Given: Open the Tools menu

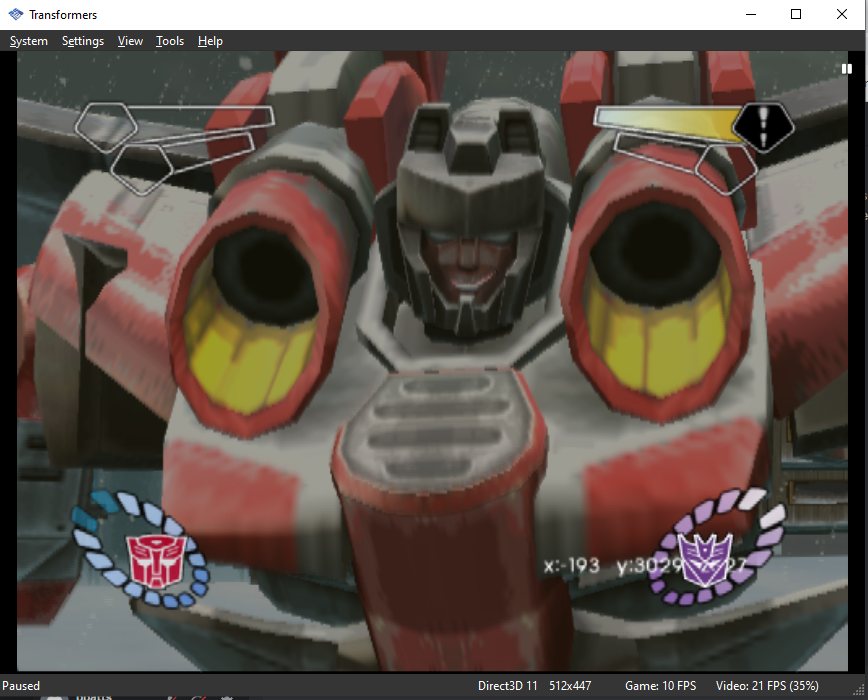Looking at the screenshot, I should pyautogui.click(x=170, y=41).
